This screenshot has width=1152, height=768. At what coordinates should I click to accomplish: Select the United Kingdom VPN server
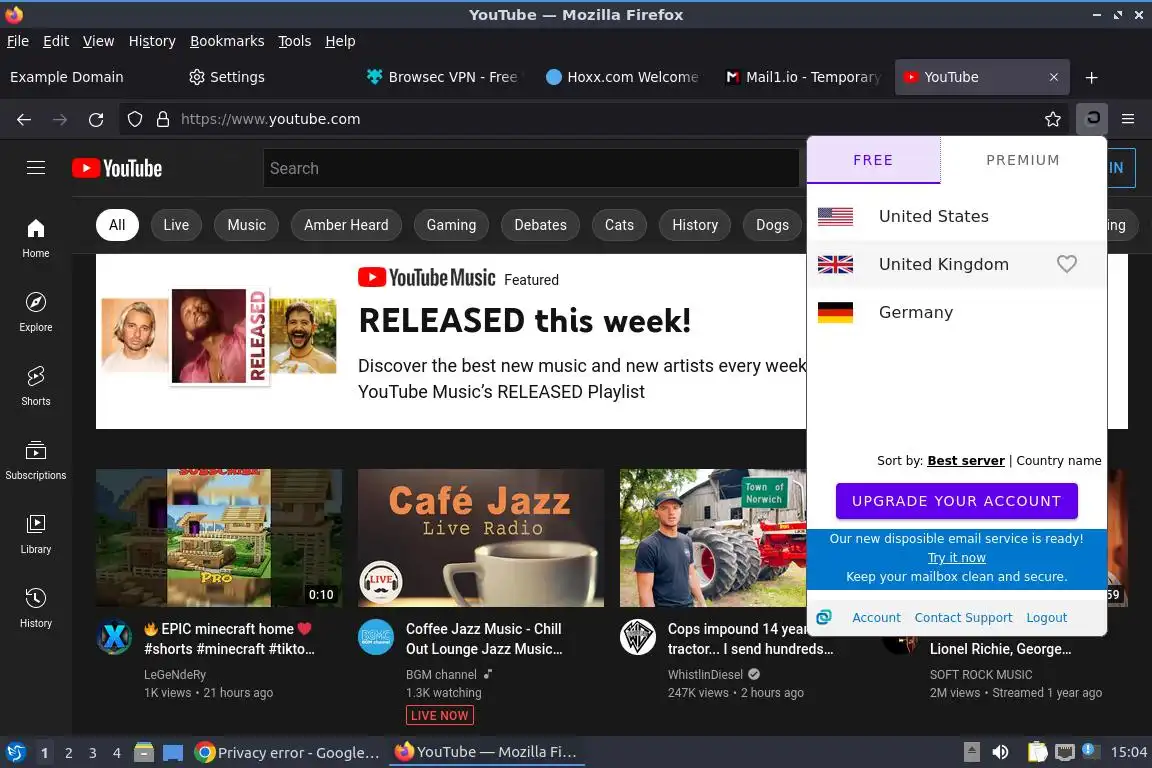[957, 264]
